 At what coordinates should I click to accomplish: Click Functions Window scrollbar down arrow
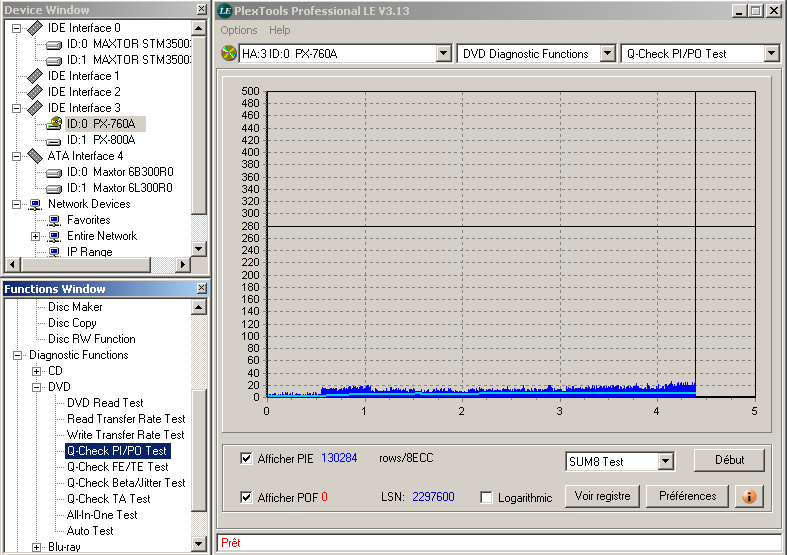199,544
